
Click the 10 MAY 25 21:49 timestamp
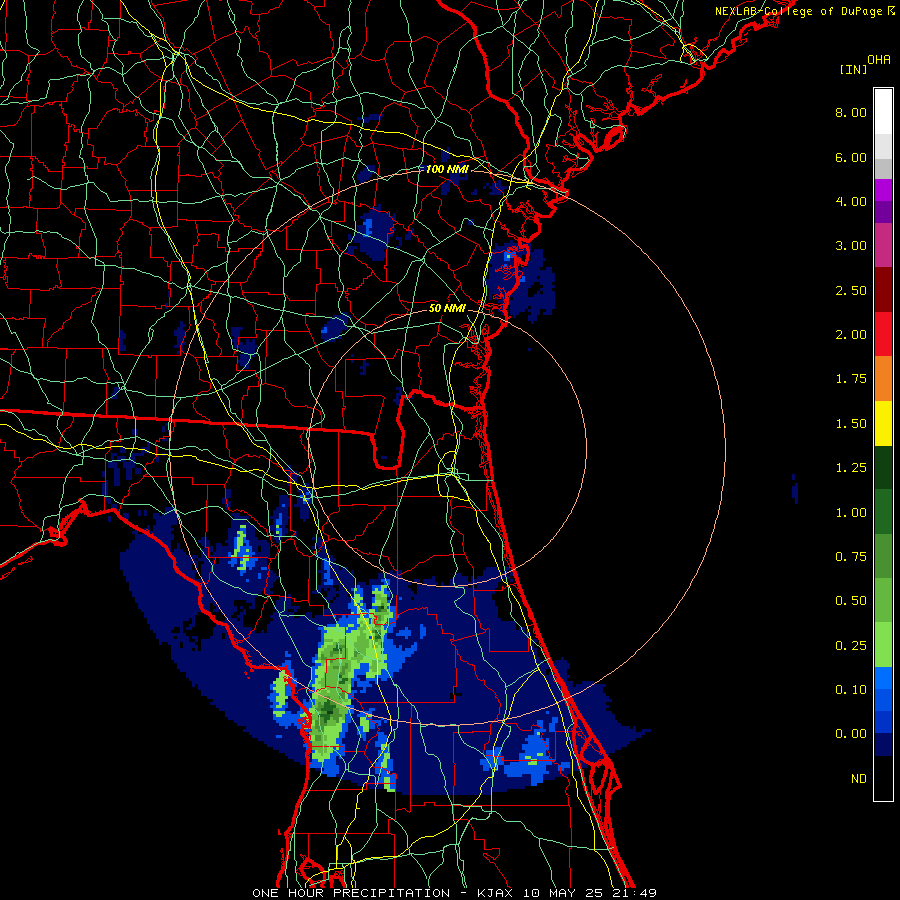590,893
